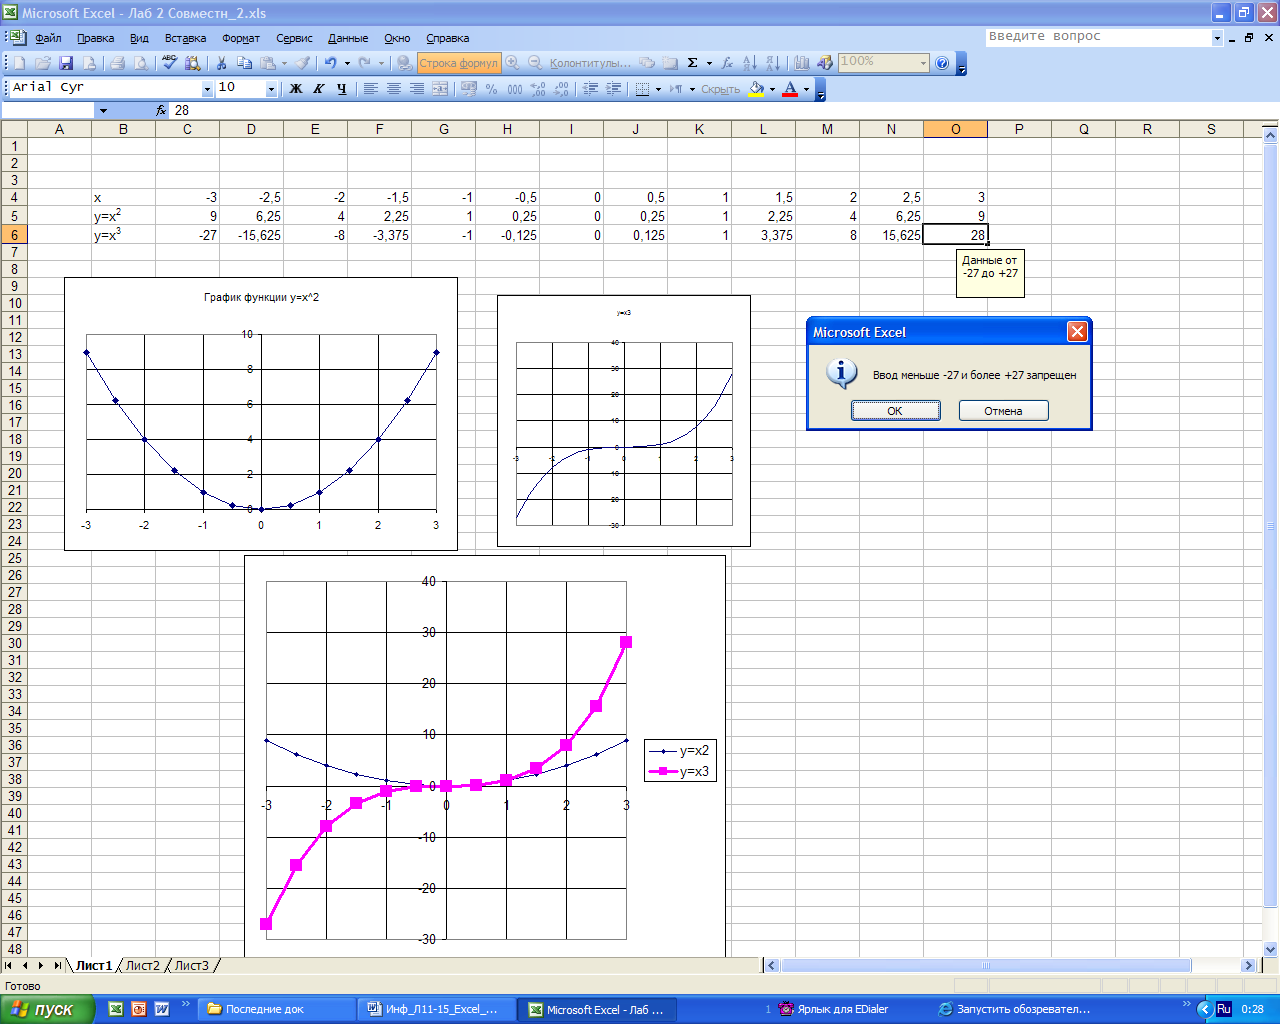Activate the Format Painter brush

coord(302,63)
